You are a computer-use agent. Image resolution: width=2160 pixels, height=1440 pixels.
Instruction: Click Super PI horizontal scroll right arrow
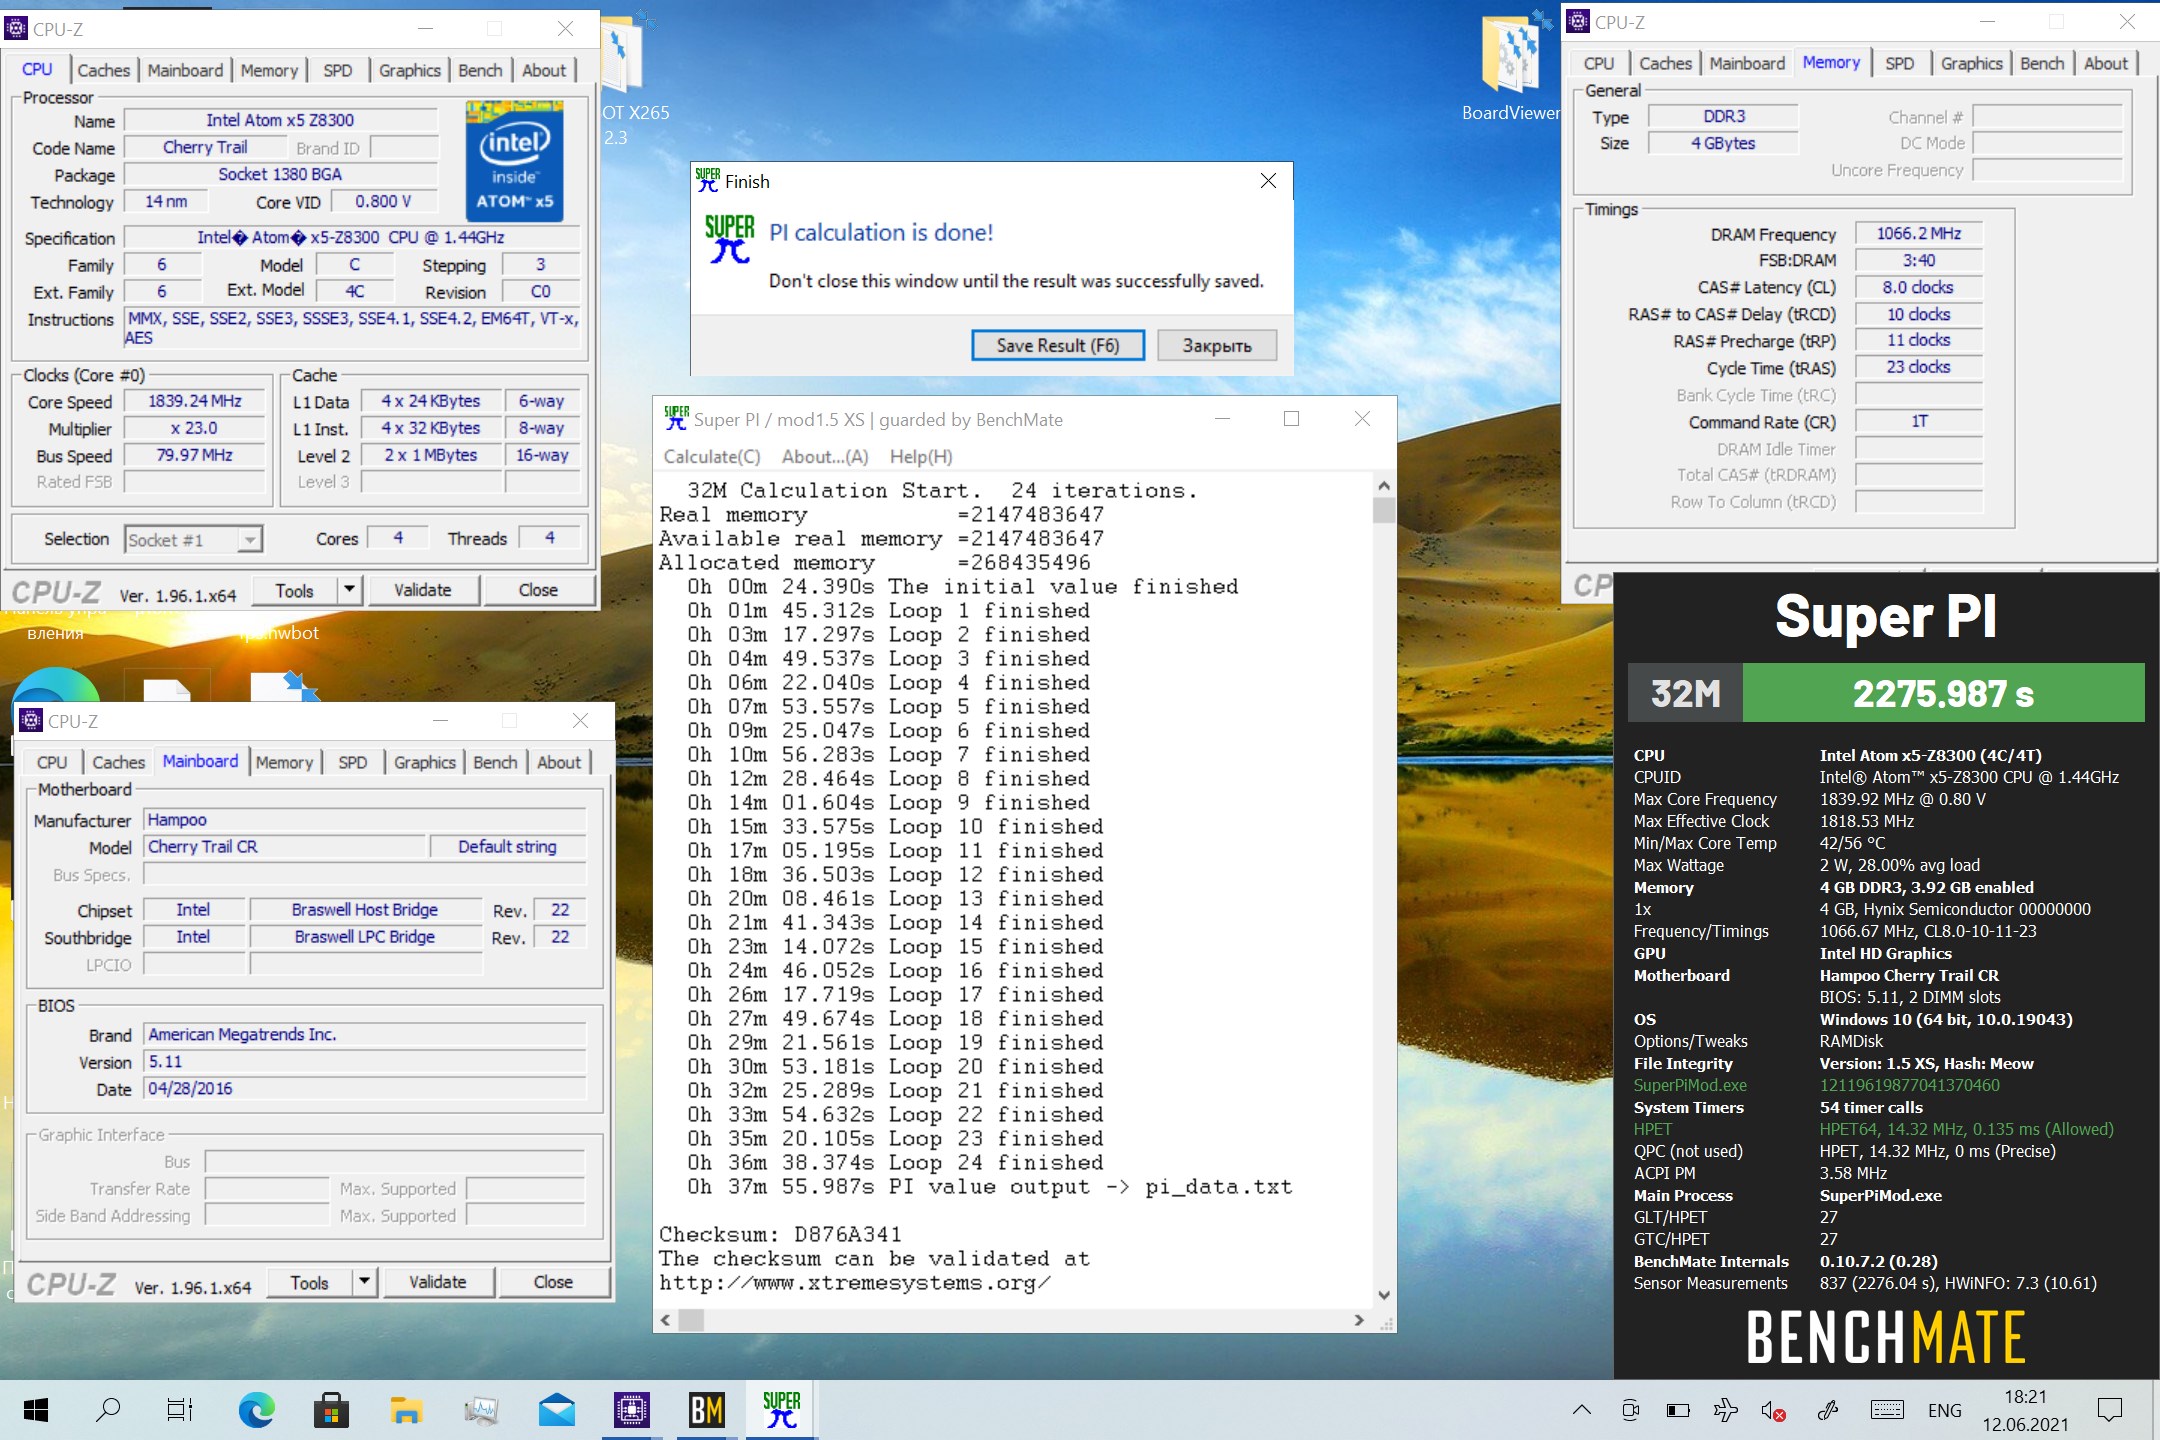pyautogui.click(x=1359, y=1320)
